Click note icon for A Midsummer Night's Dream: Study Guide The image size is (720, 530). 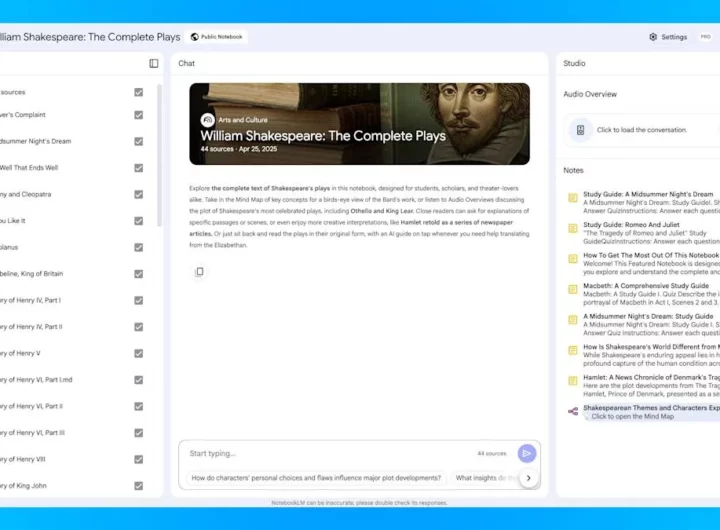coord(573,320)
